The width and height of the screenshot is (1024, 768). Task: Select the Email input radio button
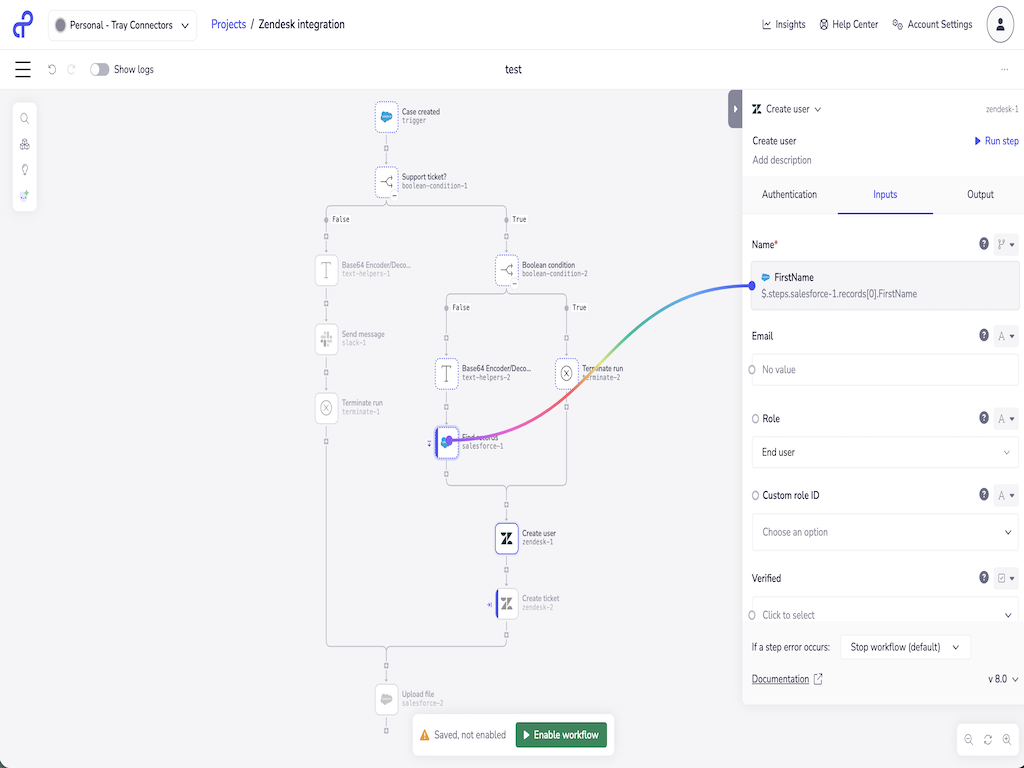click(752, 369)
